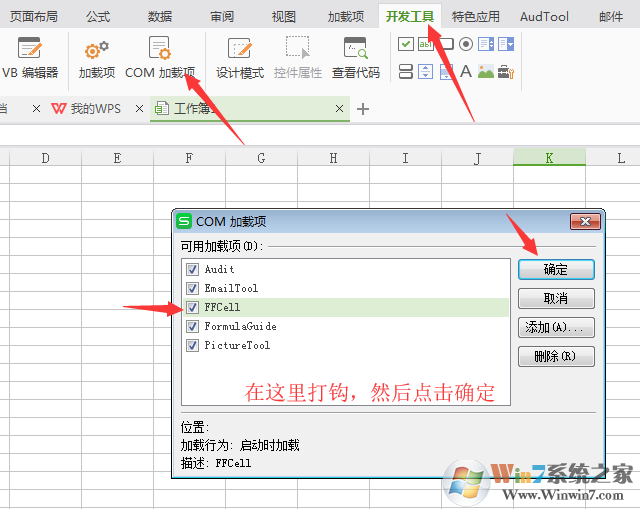Add a new document tab with plus
640x509 pixels.
click(363, 109)
